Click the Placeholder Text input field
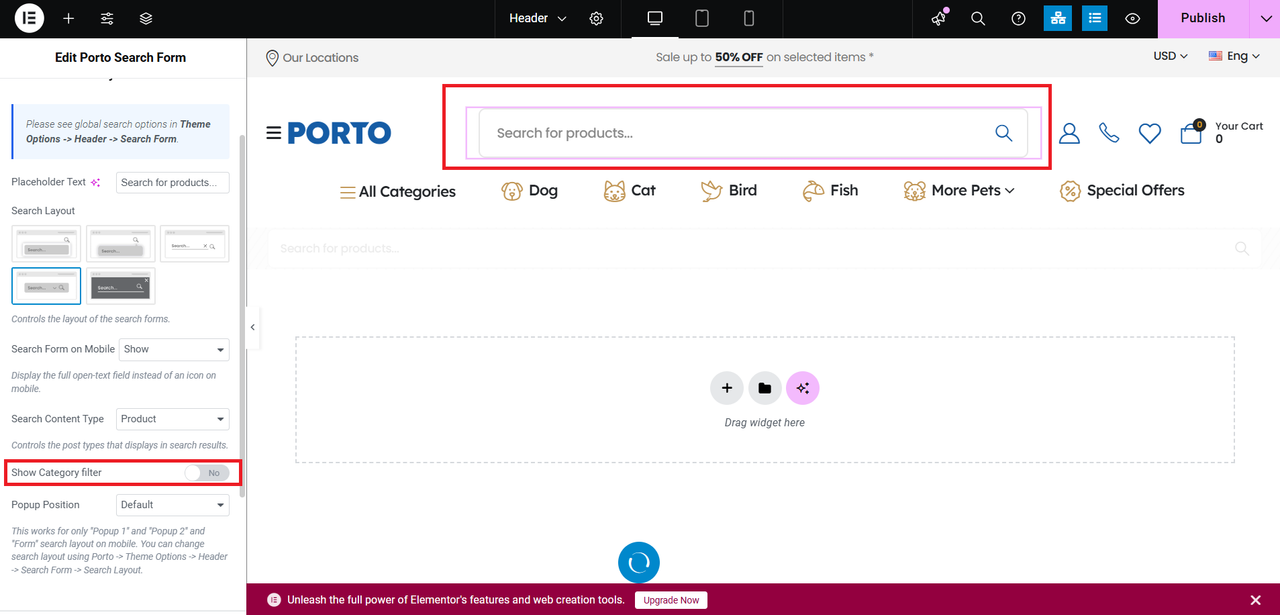The width and height of the screenshot is (1280, 615). coord(173,183)
